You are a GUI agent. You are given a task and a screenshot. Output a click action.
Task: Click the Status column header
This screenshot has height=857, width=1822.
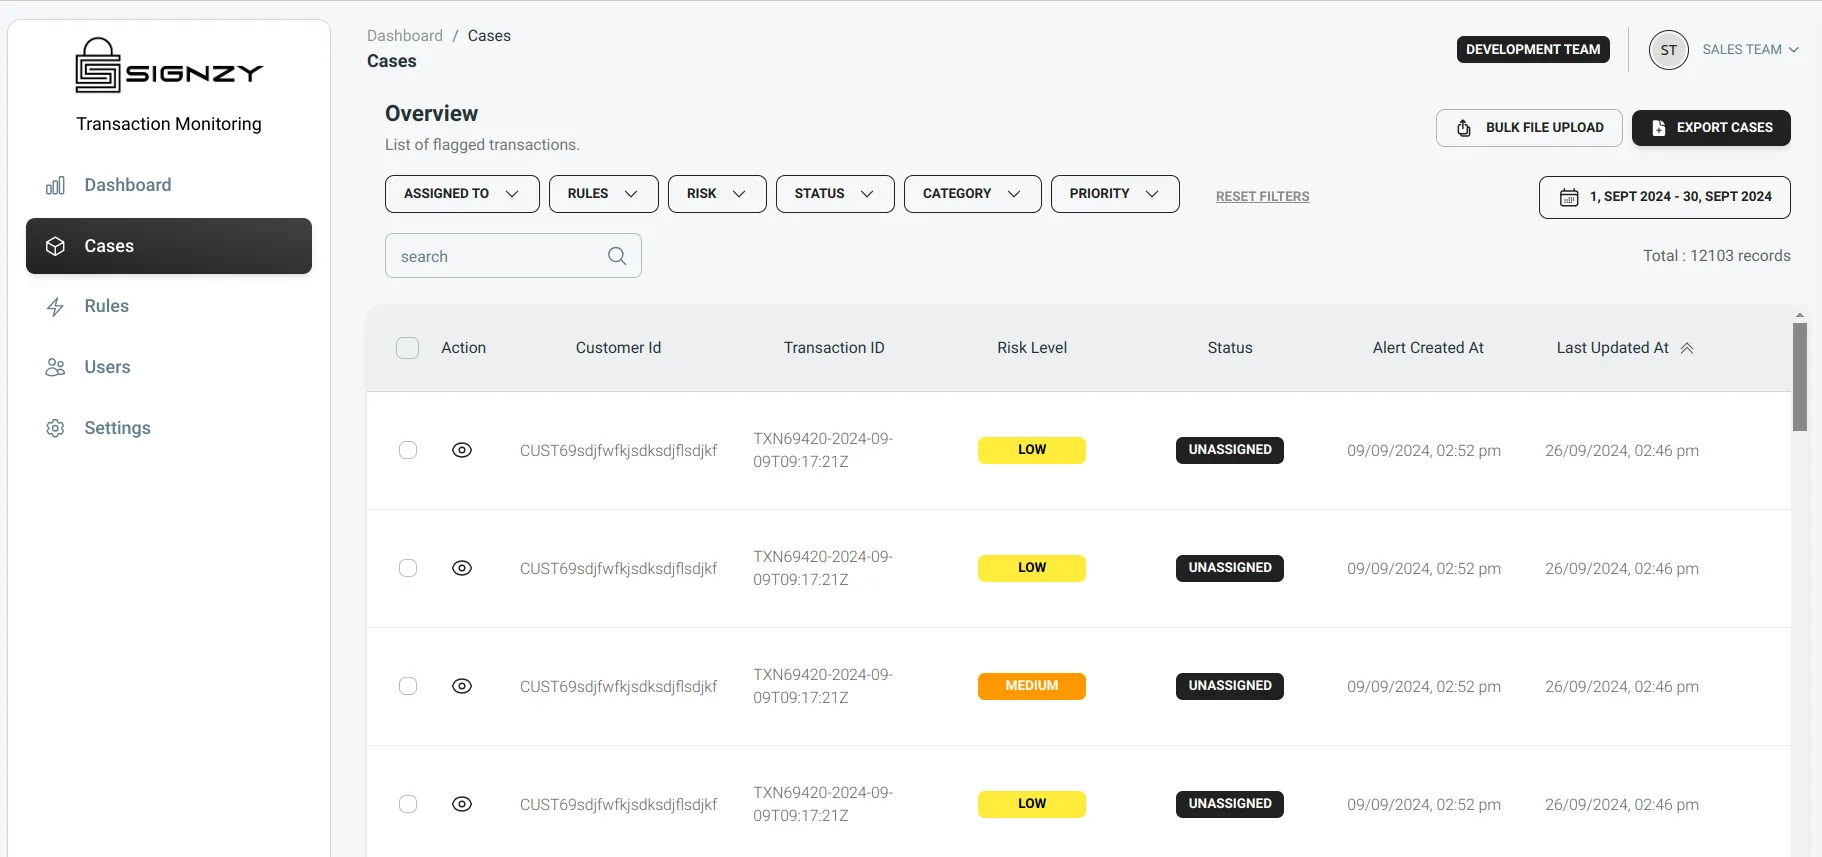1230,348
